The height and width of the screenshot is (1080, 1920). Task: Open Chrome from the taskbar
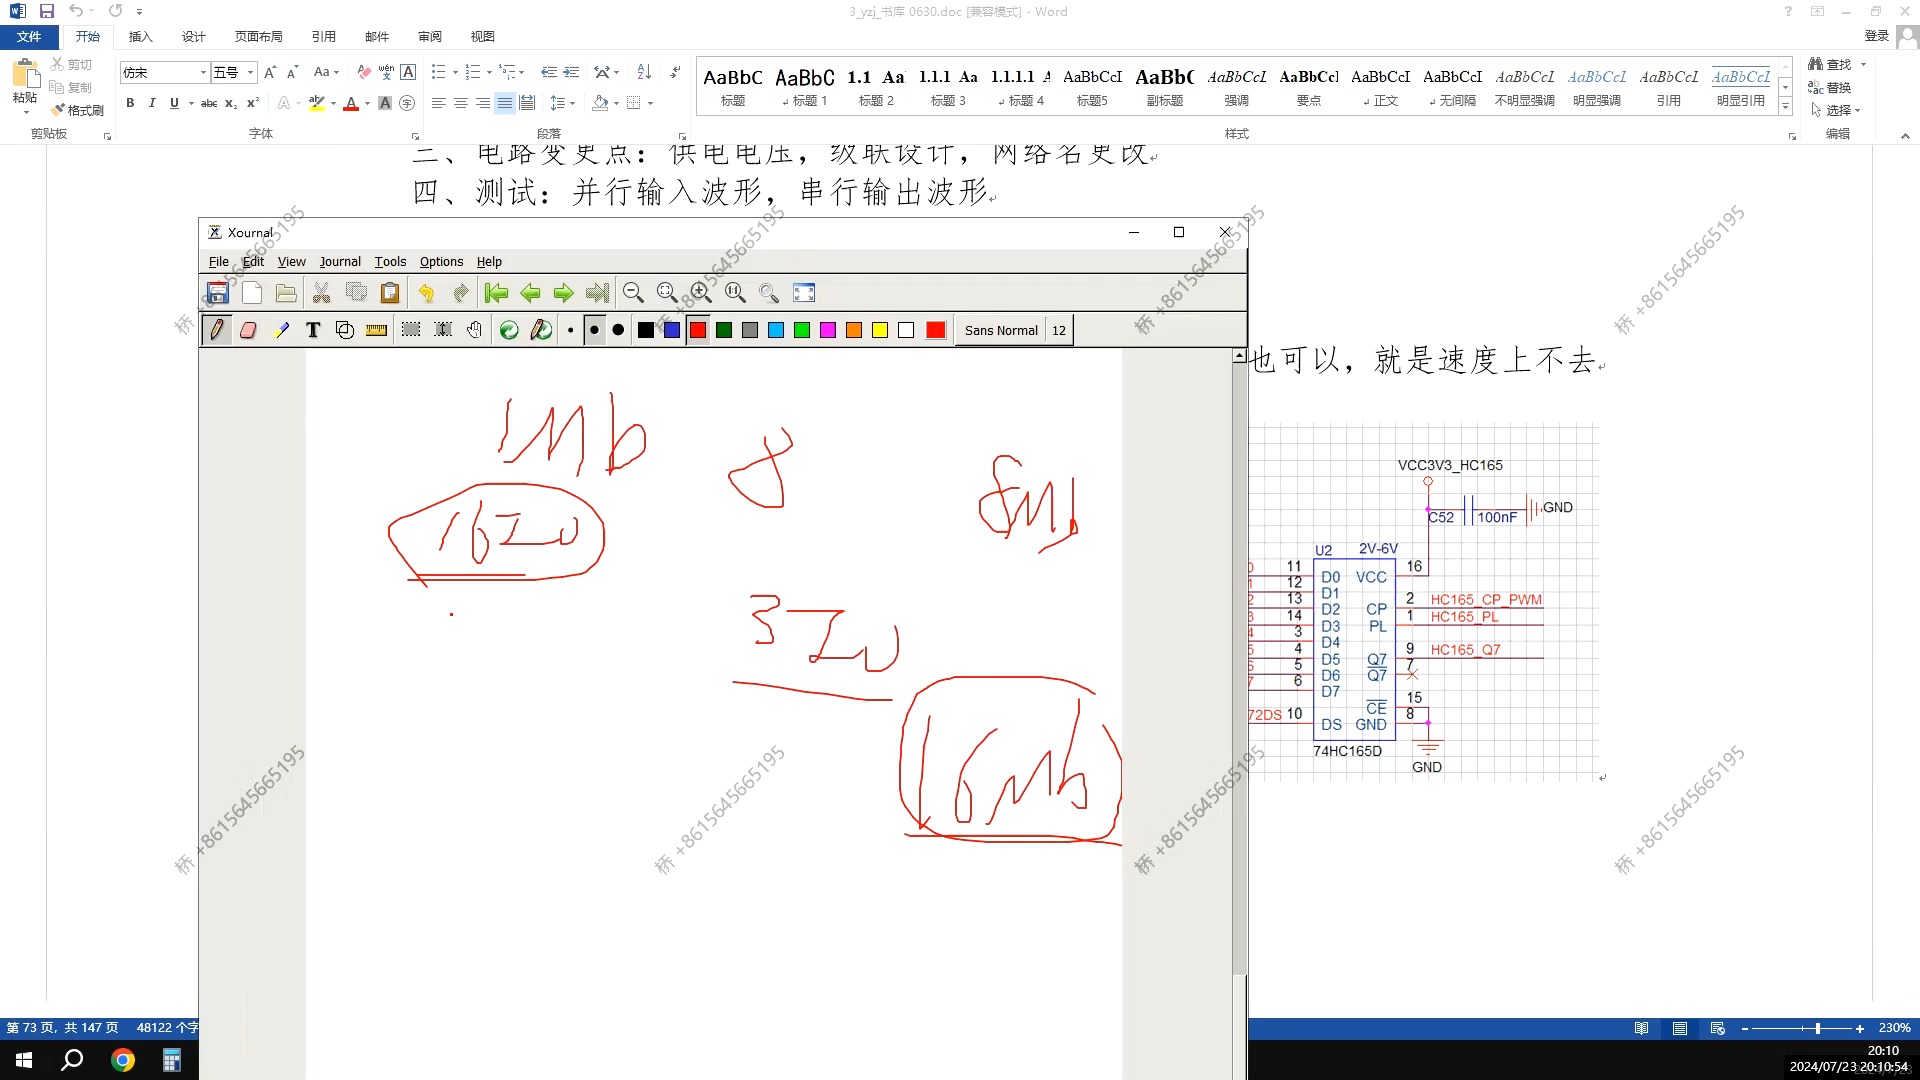coord(123,1060)
